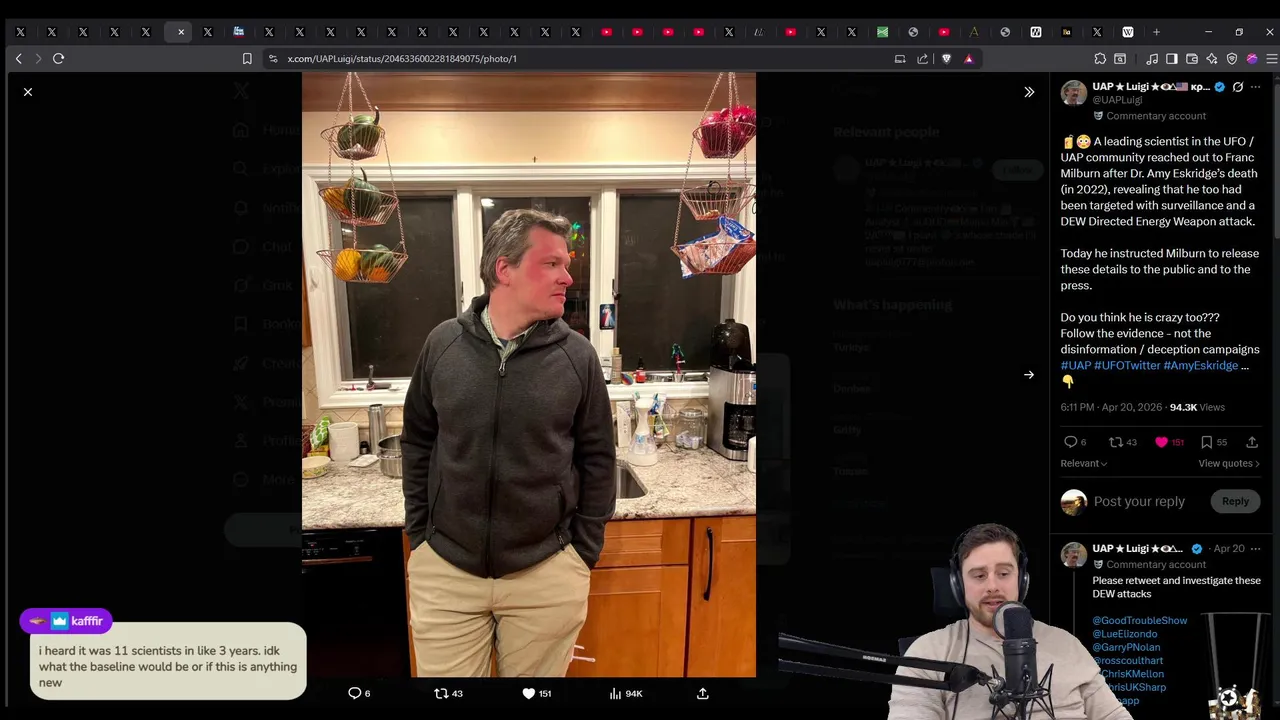The height and width of the screenshot is (720, 1280).
Task: Click repost icon under the photo
Action: (441, 693)
